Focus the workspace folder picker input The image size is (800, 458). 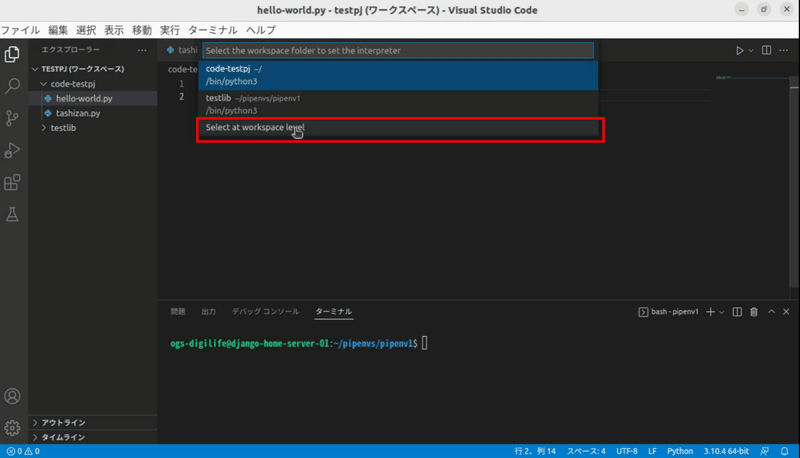pos(398,50)
